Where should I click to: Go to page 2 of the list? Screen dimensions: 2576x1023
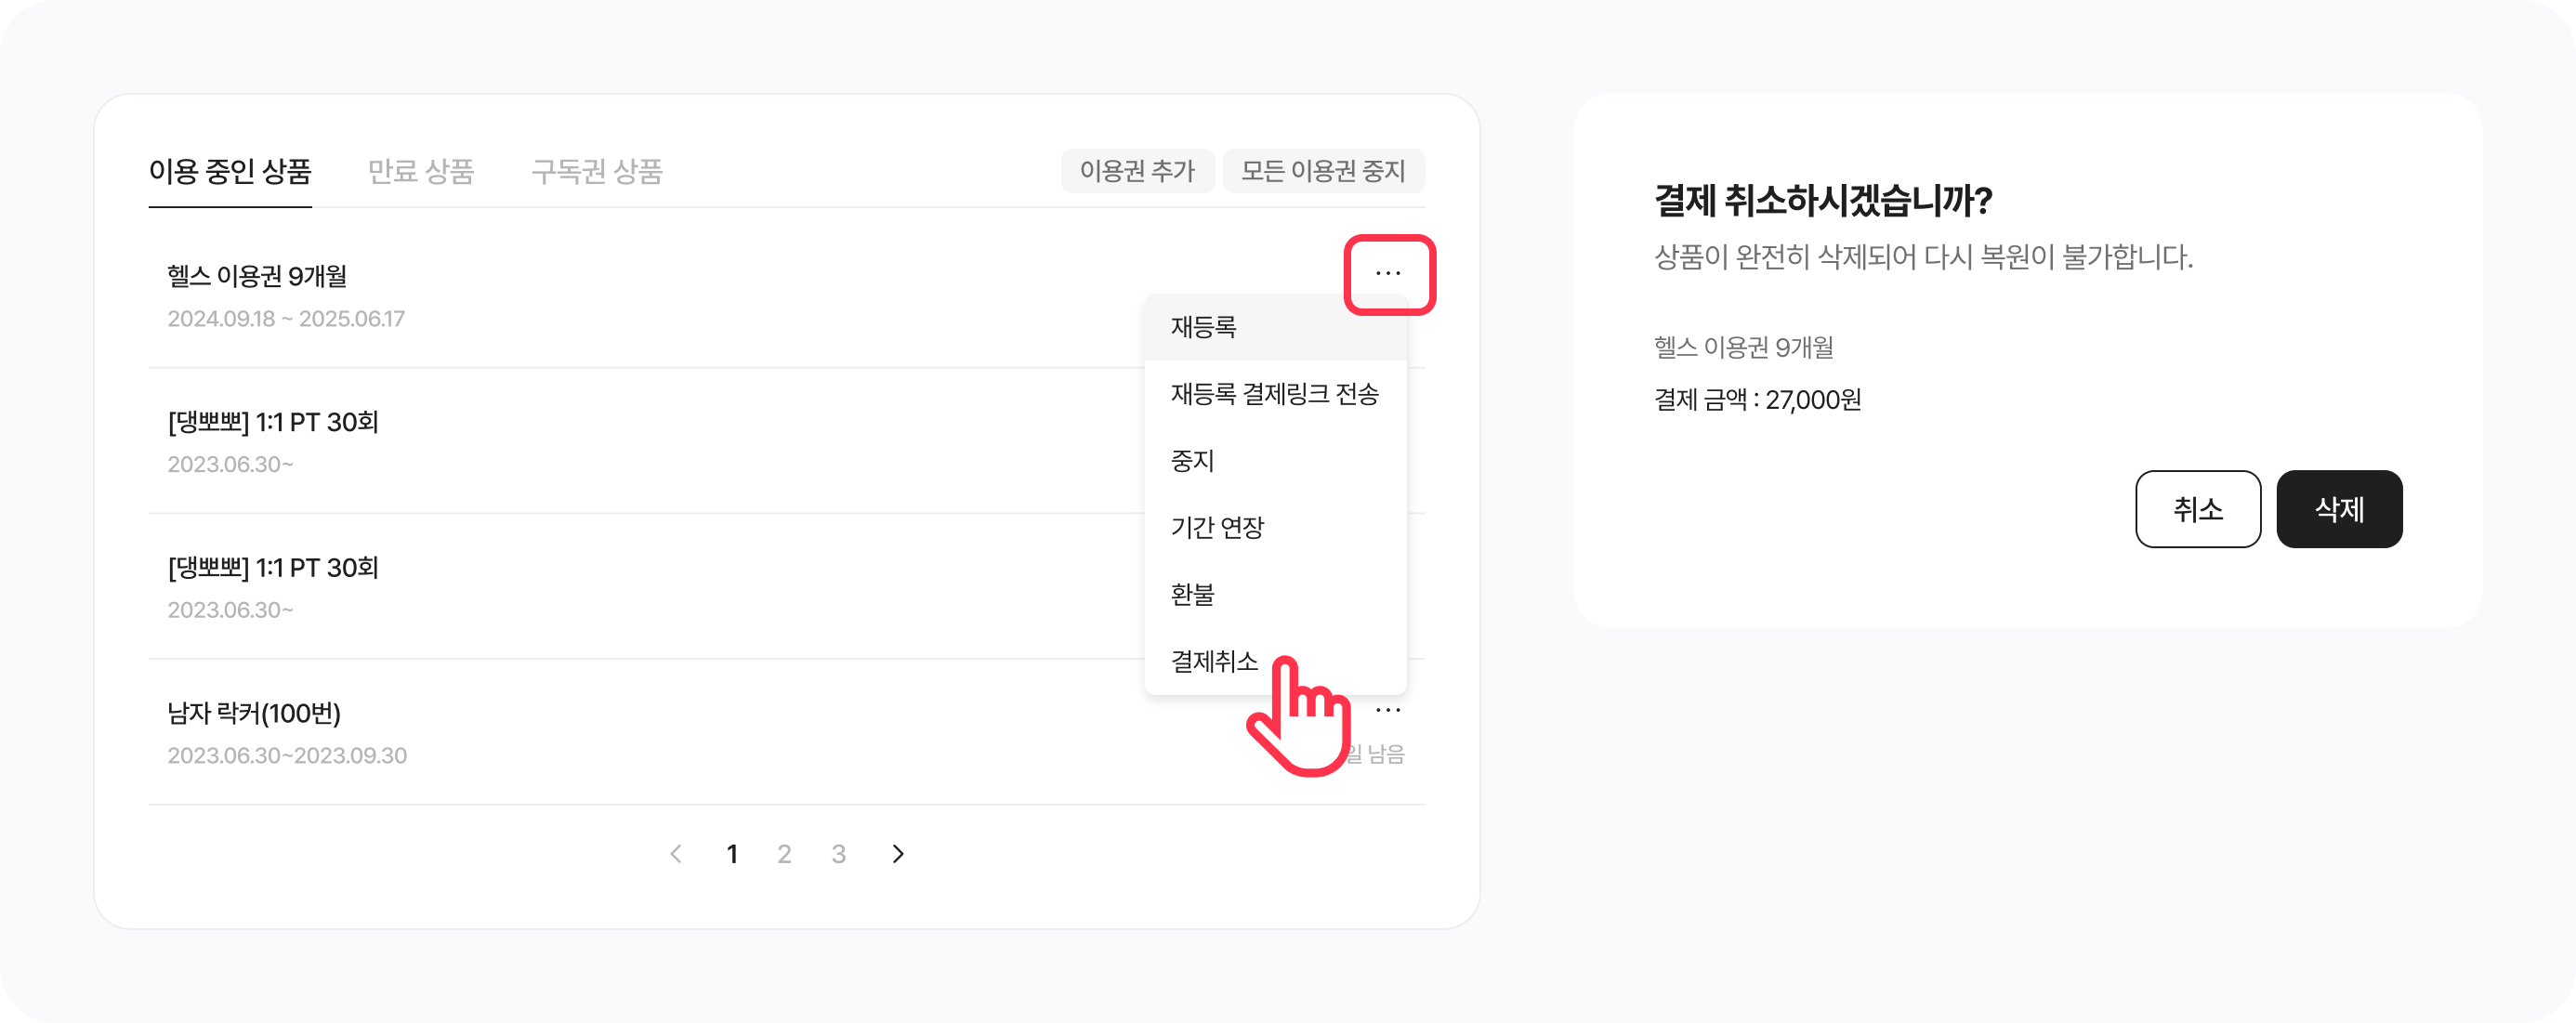pyautogui.click(x=785, y=854)
